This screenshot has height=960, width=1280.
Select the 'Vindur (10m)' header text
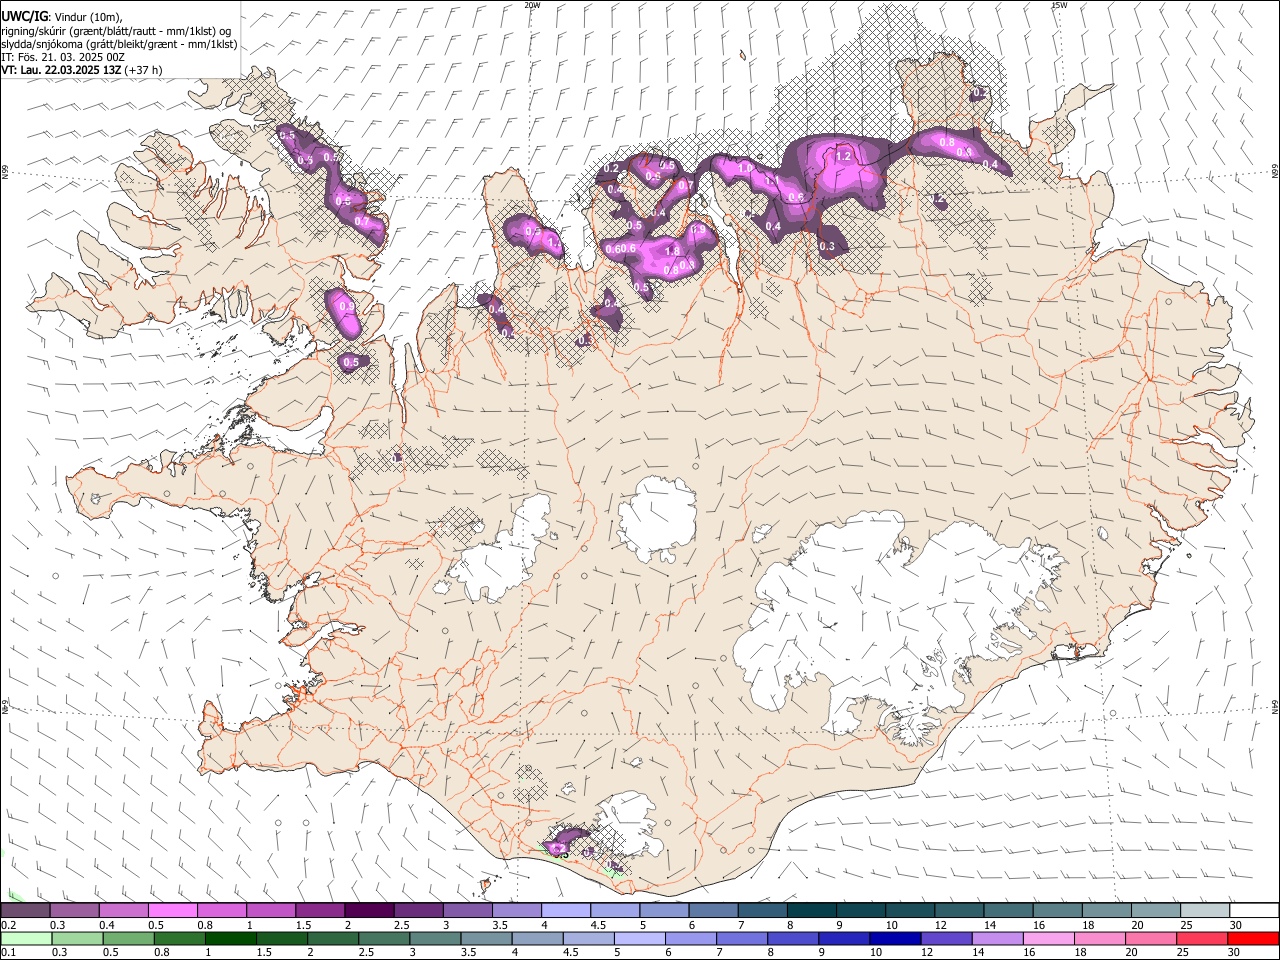[87, 16]
